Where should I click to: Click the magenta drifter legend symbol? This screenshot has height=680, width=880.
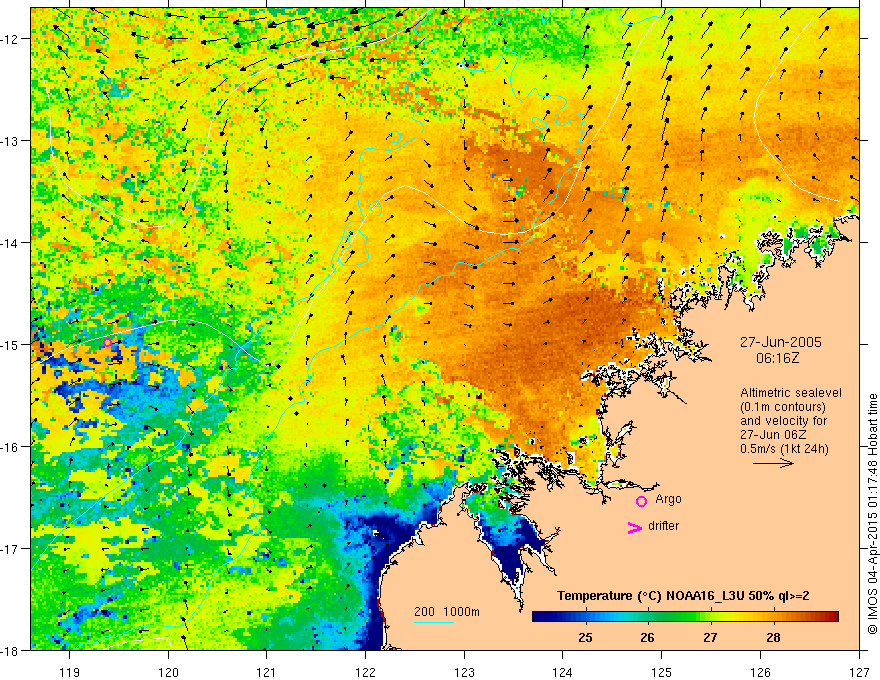click(x=635, y=527)
